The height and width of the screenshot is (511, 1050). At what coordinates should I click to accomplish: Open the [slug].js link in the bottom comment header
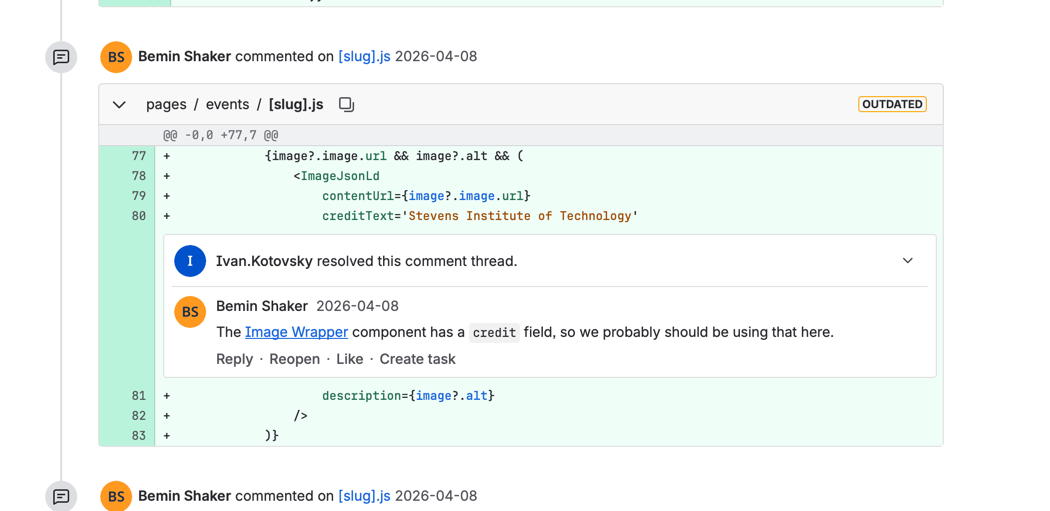[x=364, y=496]
